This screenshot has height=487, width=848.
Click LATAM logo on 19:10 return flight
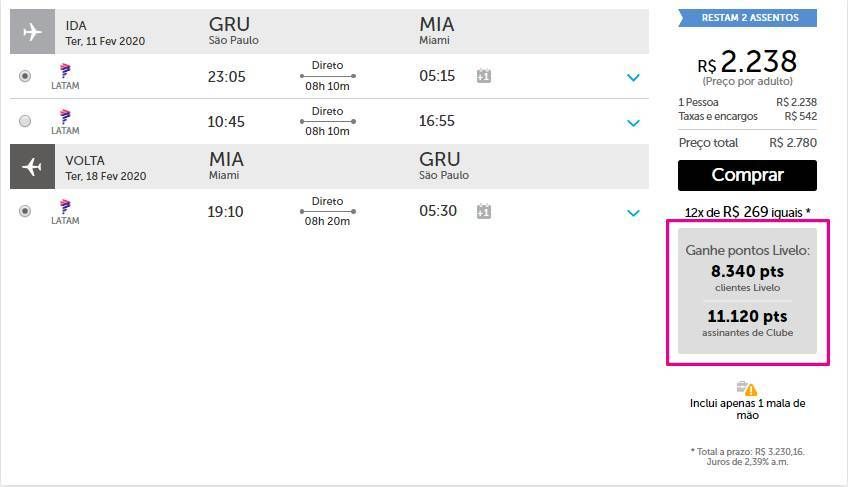click(x=65, y=212)
